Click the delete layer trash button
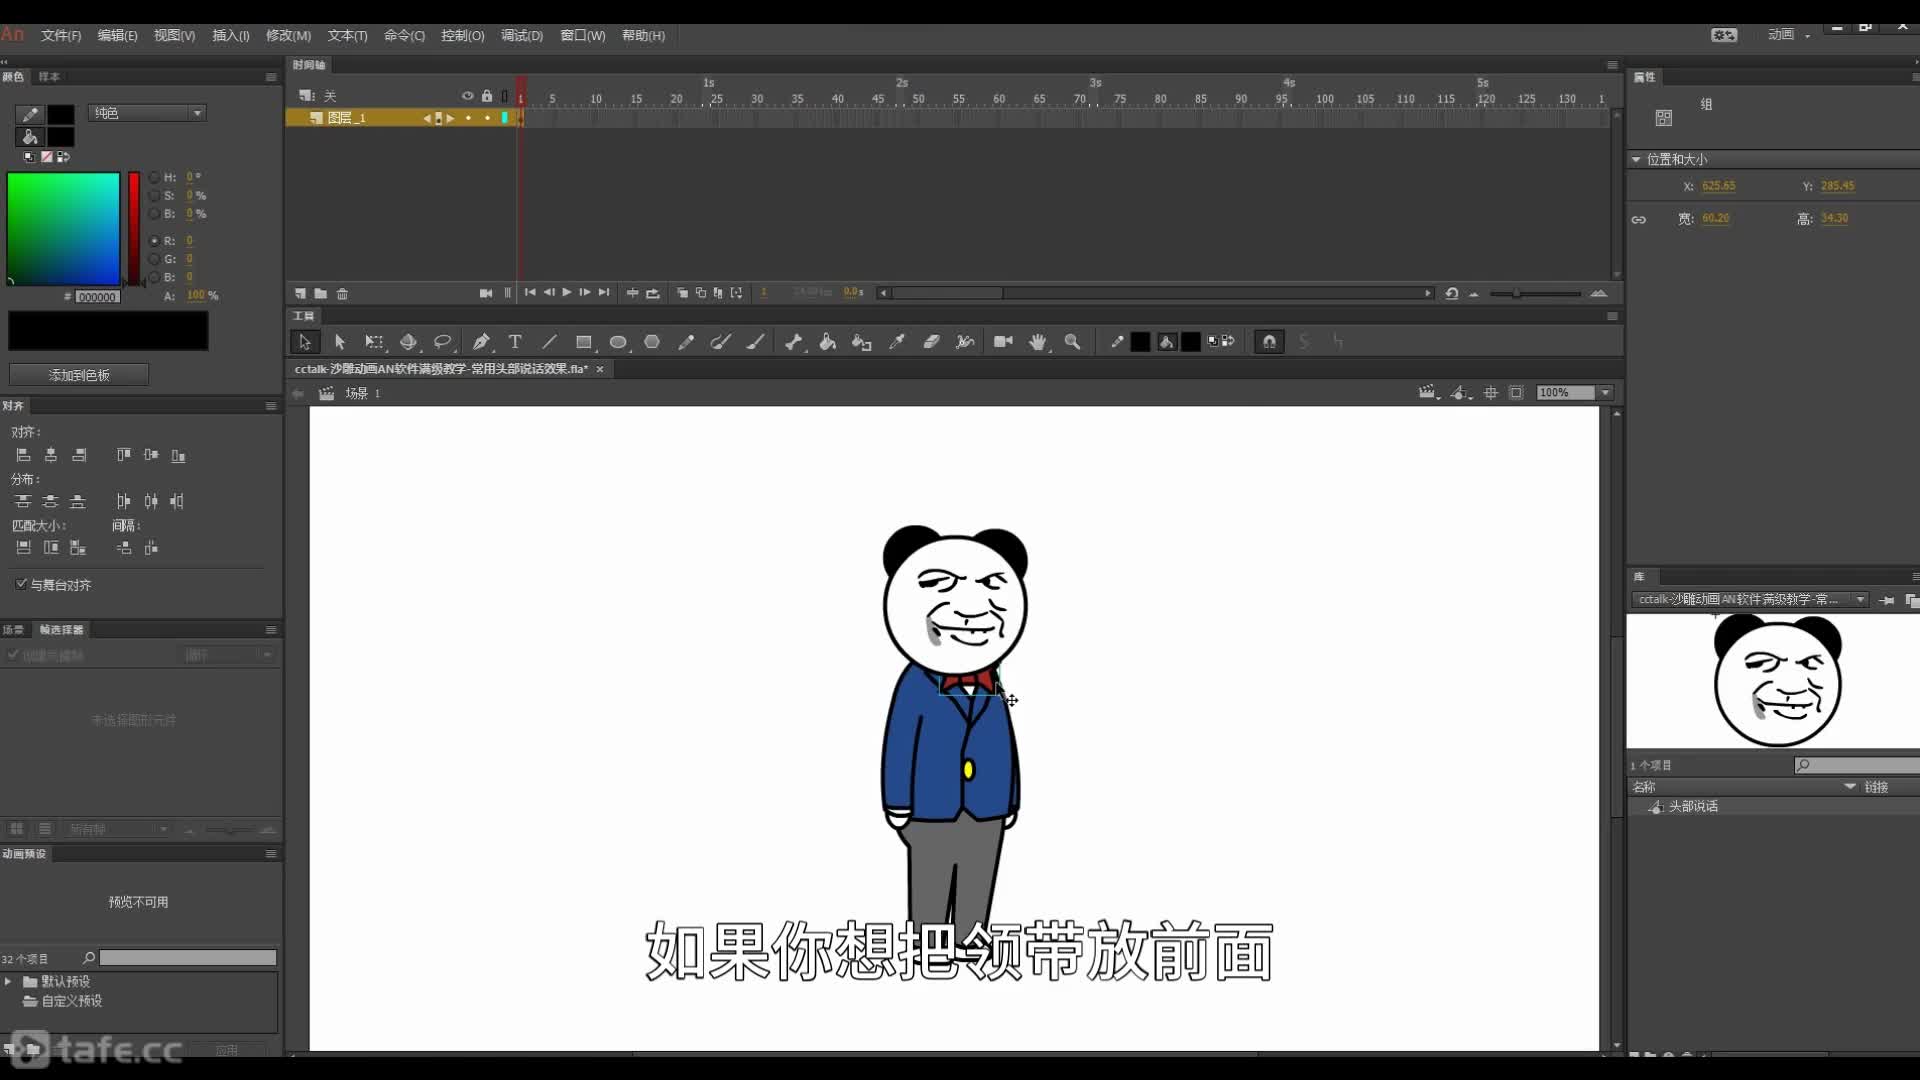This screenshot has height=1080, width=1920. [342, 293]
